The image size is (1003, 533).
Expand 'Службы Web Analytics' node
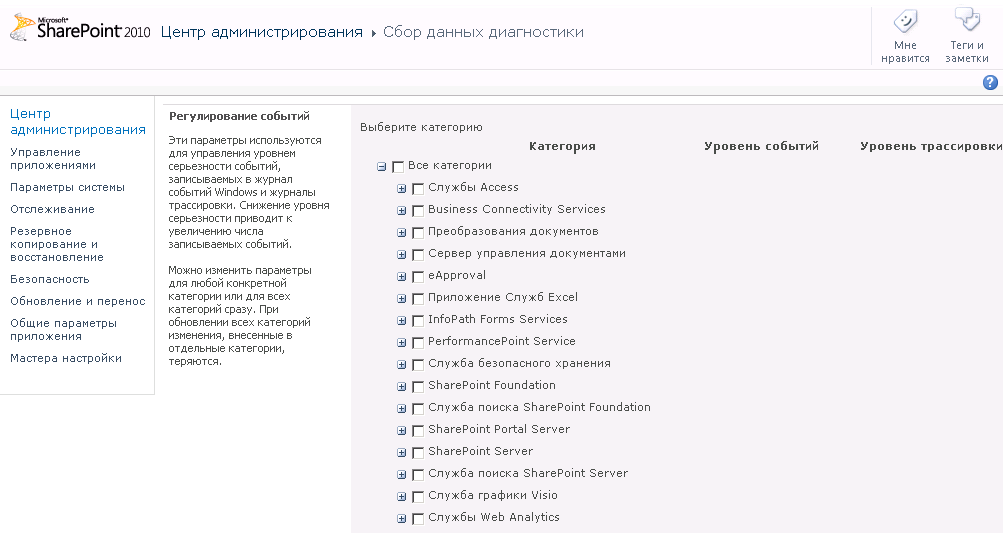[402, 519]
